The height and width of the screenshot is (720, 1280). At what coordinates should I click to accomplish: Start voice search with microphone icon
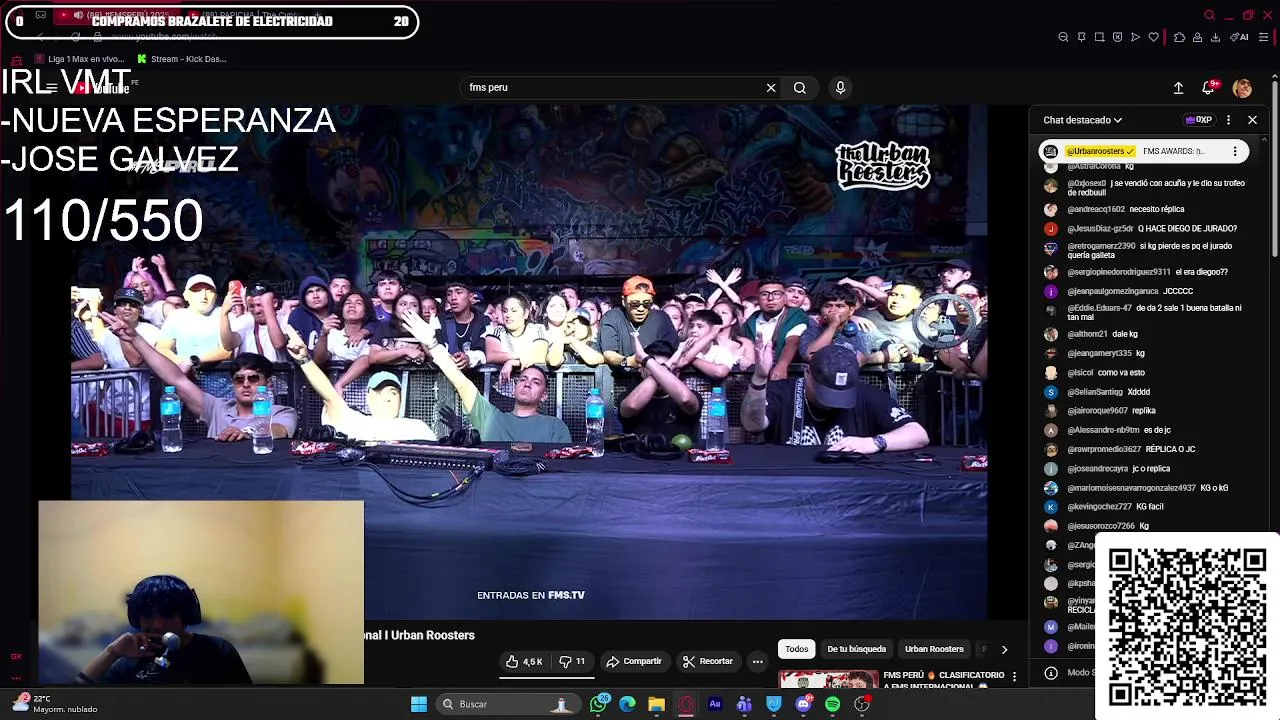click(840, 88)
